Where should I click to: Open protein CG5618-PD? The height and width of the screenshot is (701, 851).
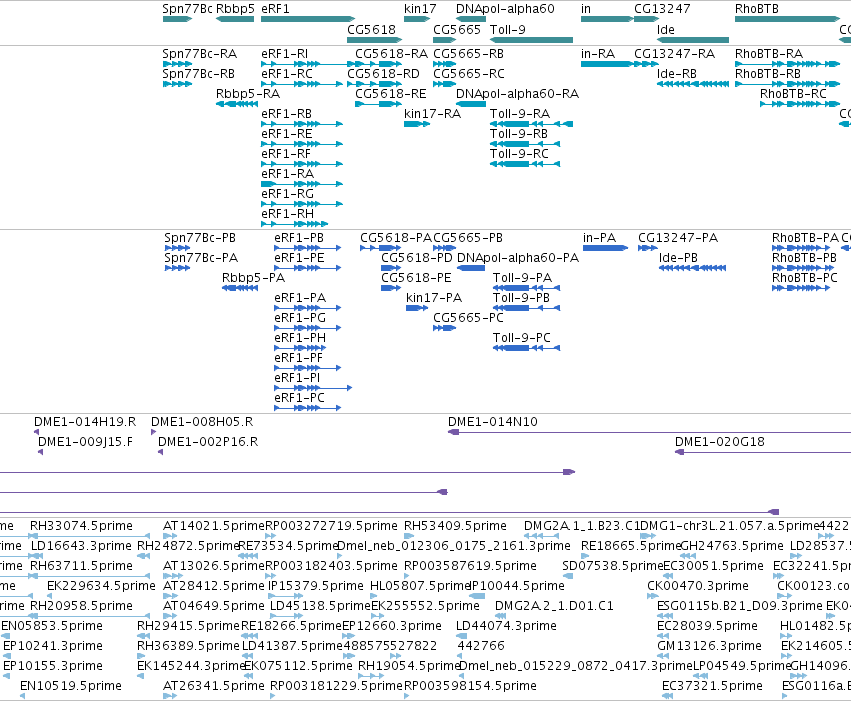417,258
